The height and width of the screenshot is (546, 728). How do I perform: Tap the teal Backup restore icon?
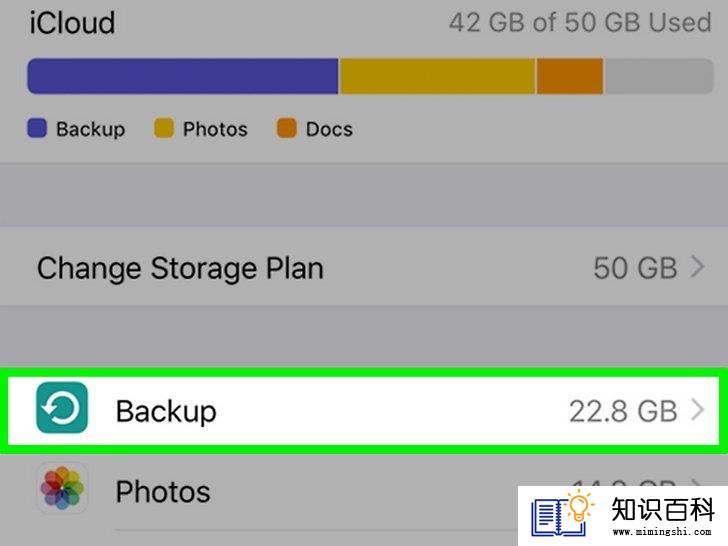pyautogui.click(x=62, y=408)
